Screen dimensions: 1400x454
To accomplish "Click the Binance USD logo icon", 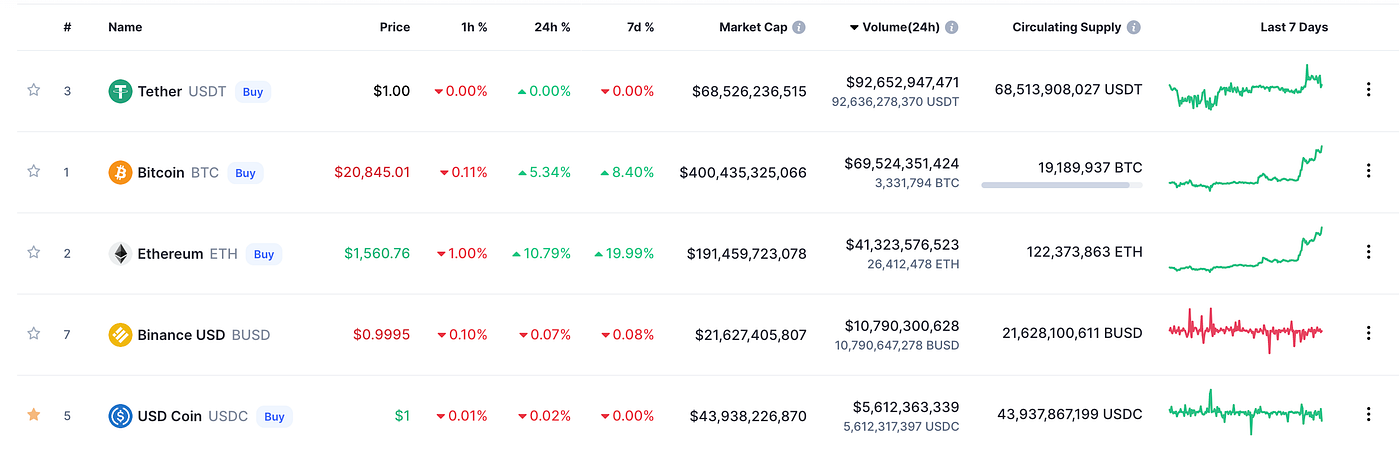I will pos(120,335).
